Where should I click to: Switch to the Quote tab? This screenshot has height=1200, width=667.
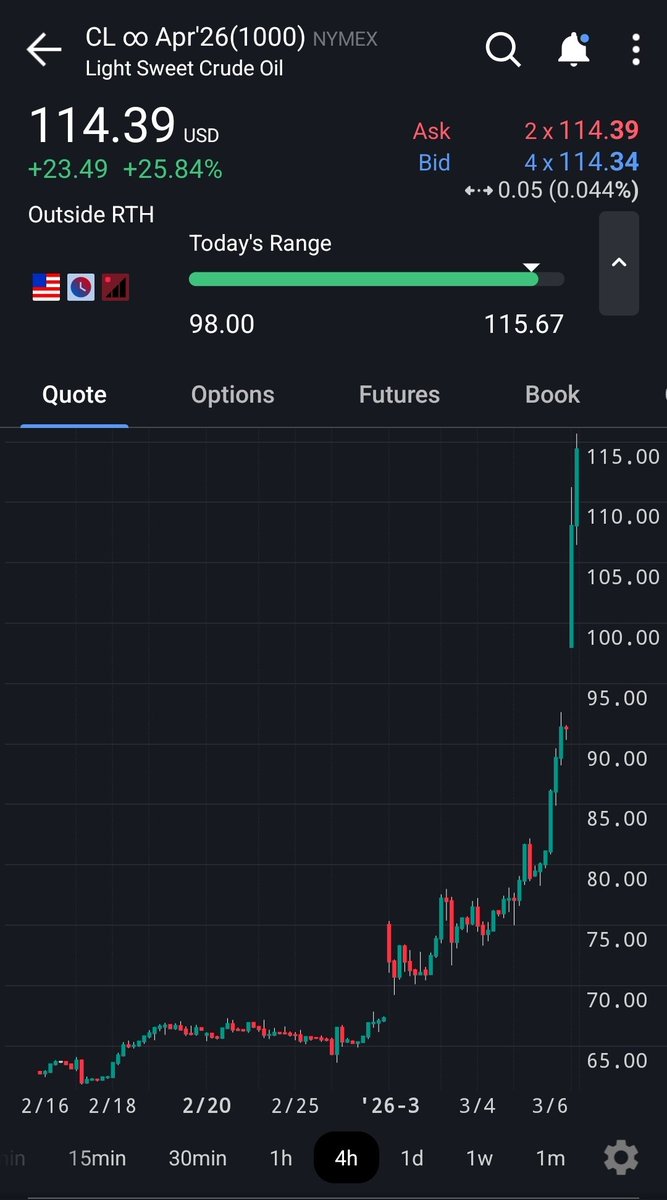tap(74, 395)
